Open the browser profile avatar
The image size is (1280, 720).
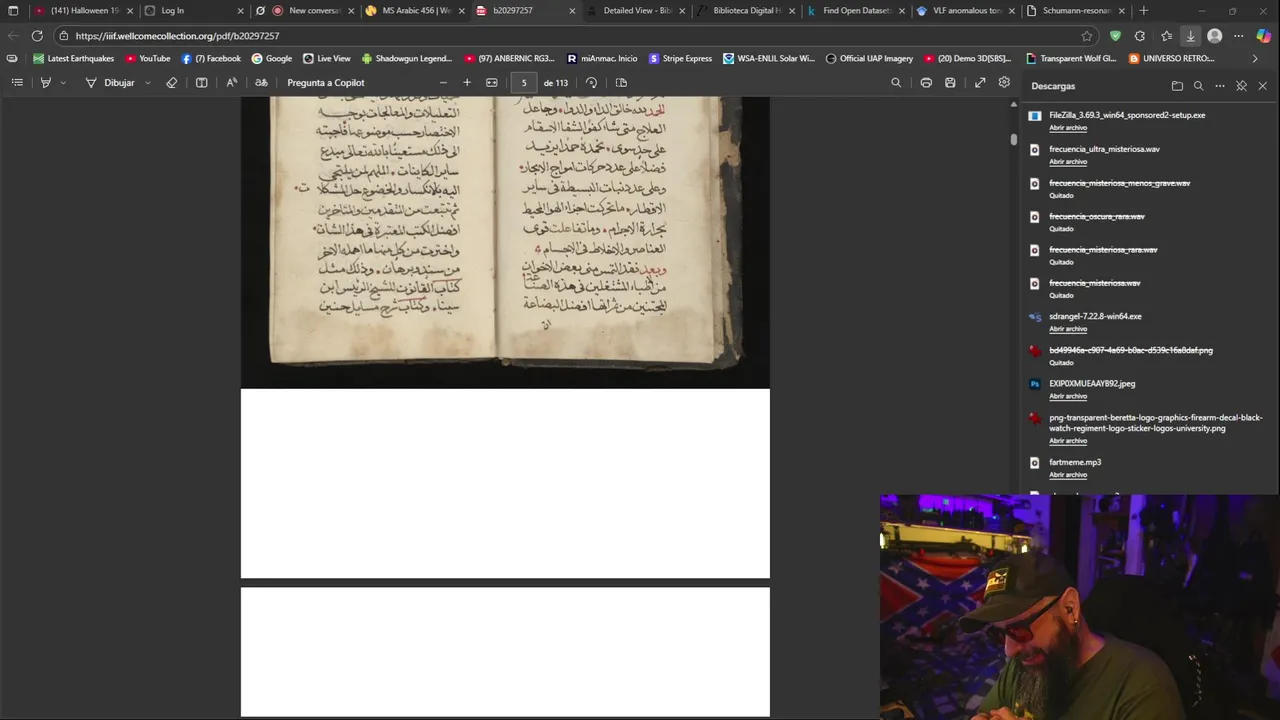(1215, 36)
